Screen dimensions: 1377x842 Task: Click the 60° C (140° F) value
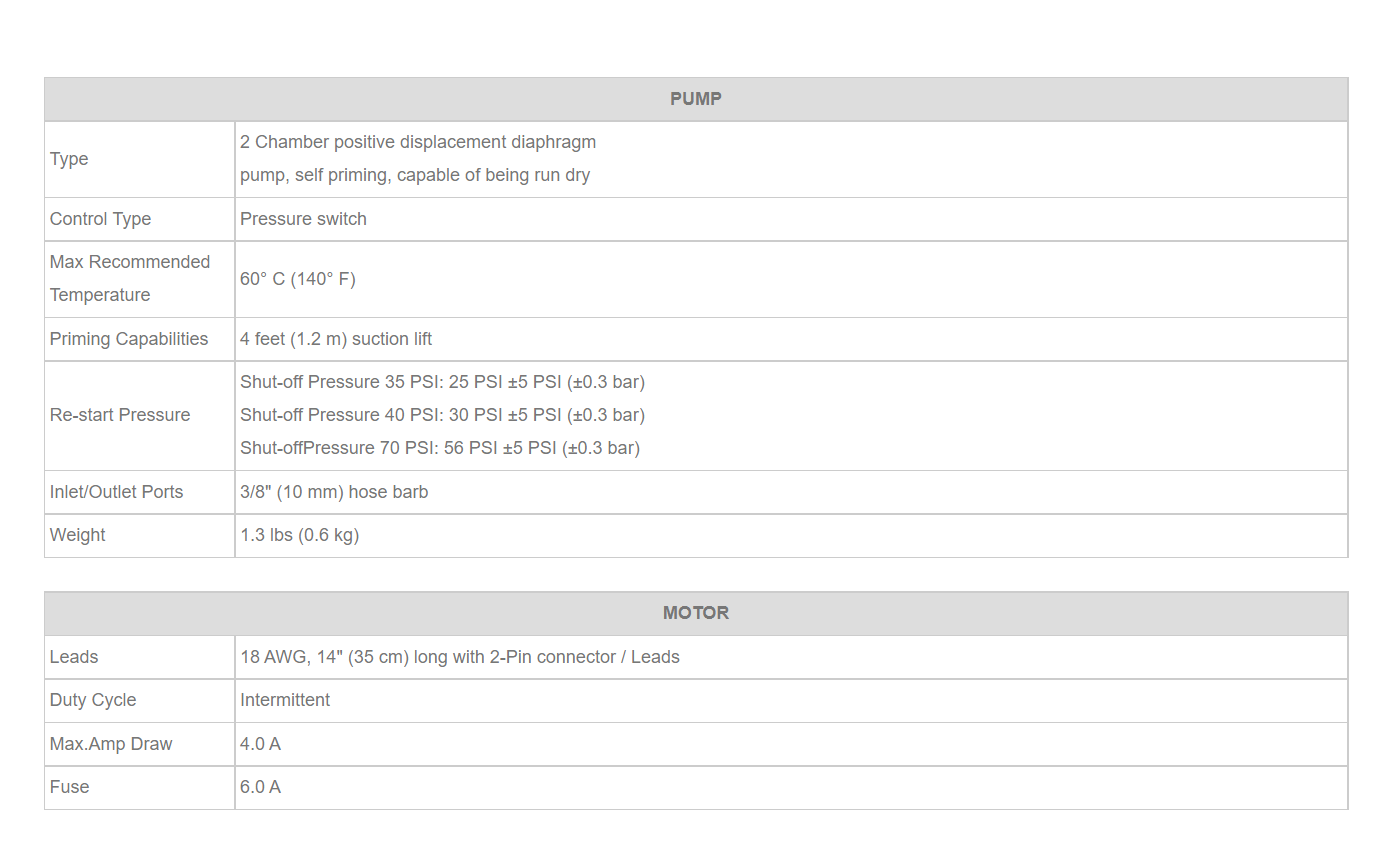[x=298, y=279]
